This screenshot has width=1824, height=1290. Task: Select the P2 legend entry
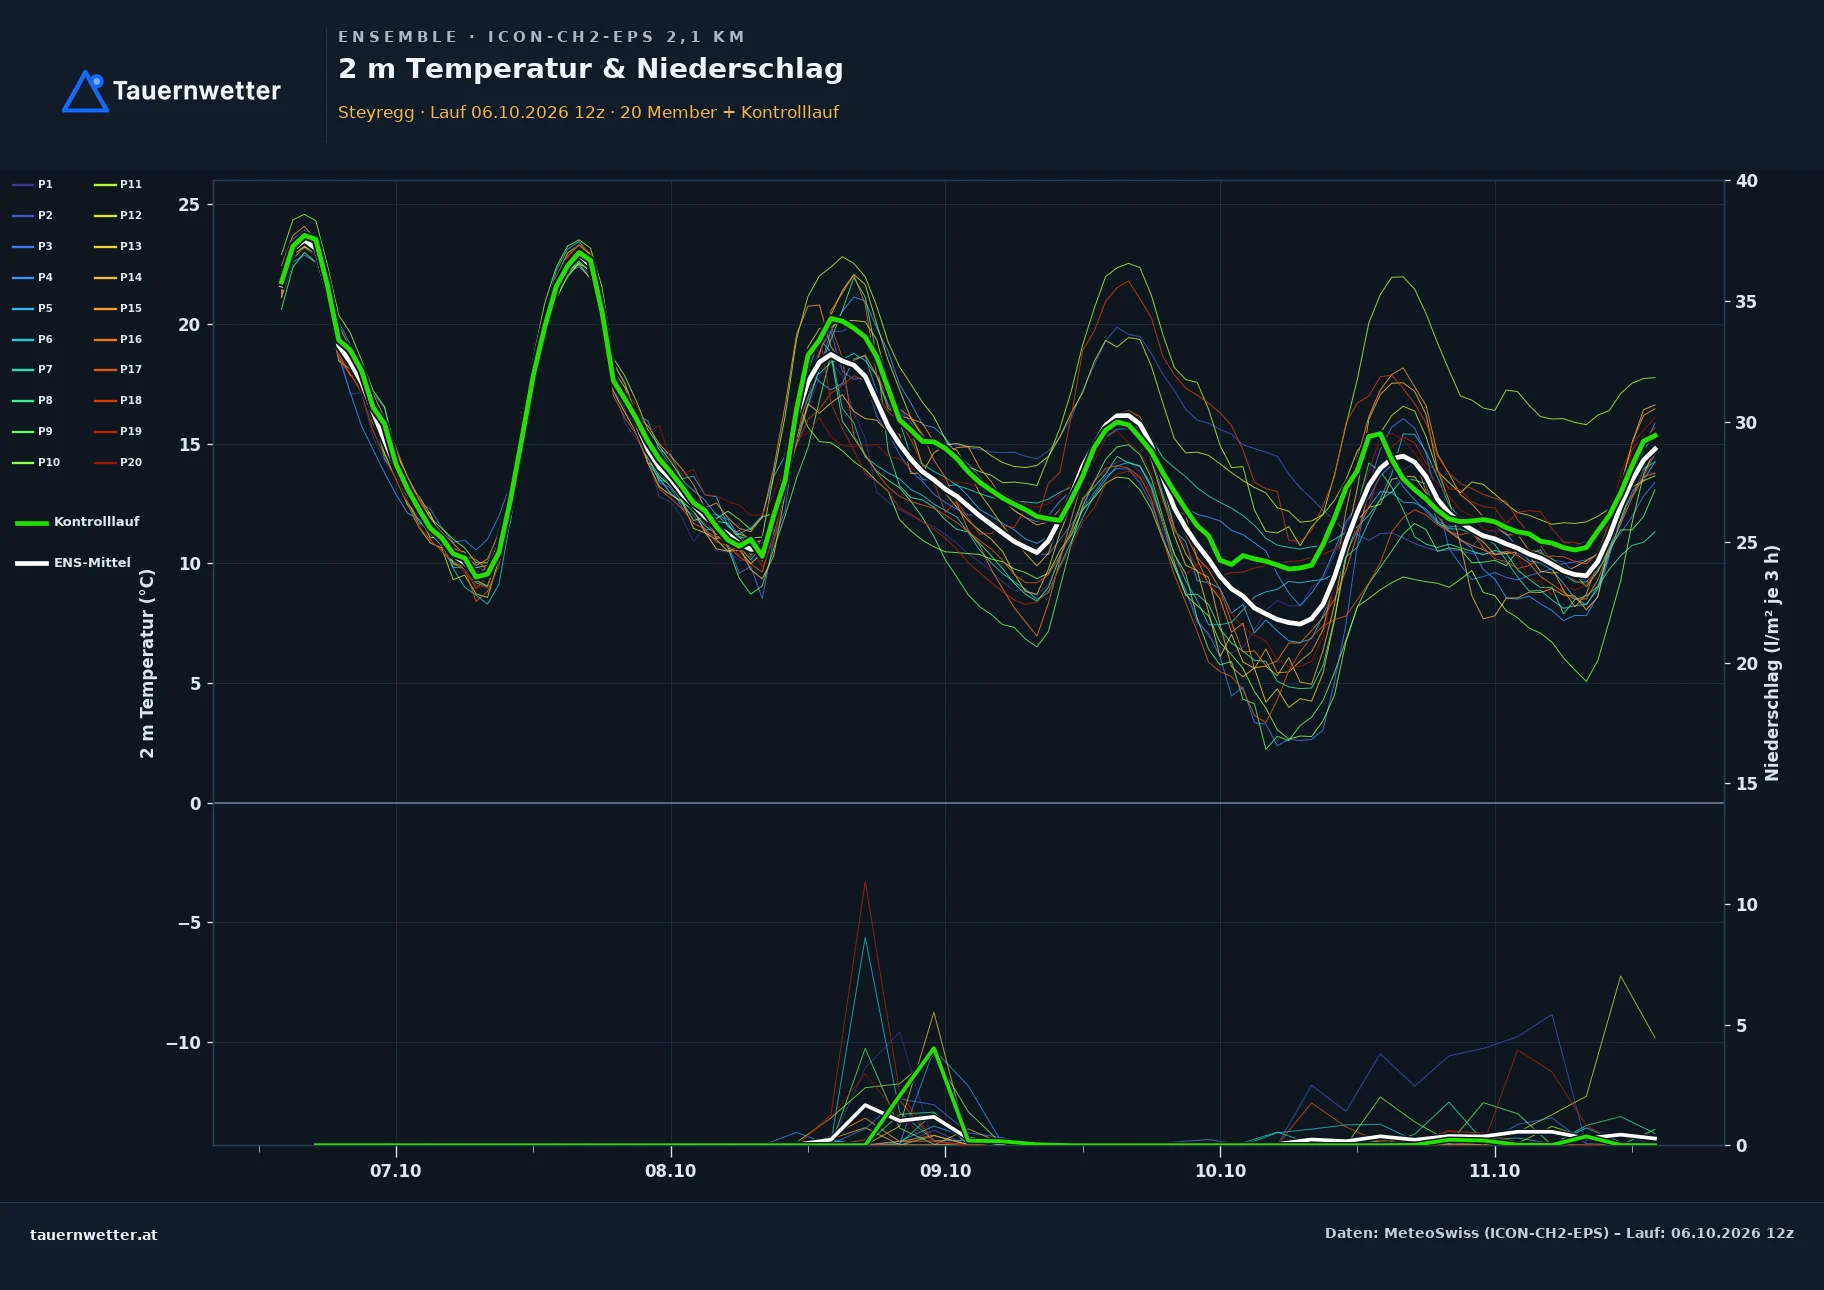pyautogui.click(x=32, y=216)
